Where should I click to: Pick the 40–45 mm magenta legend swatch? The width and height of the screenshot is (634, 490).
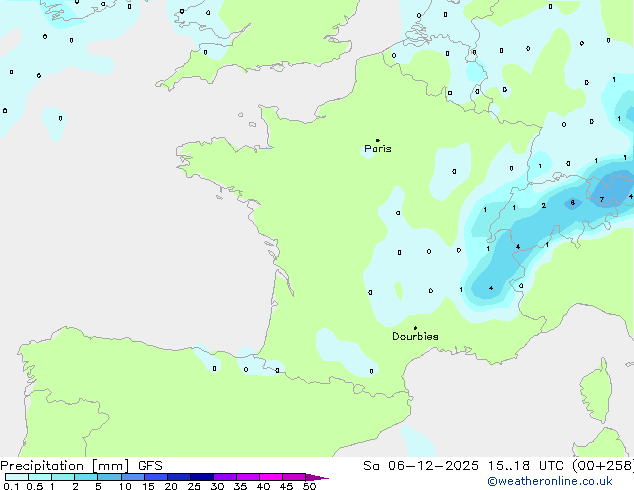[271, 477]
